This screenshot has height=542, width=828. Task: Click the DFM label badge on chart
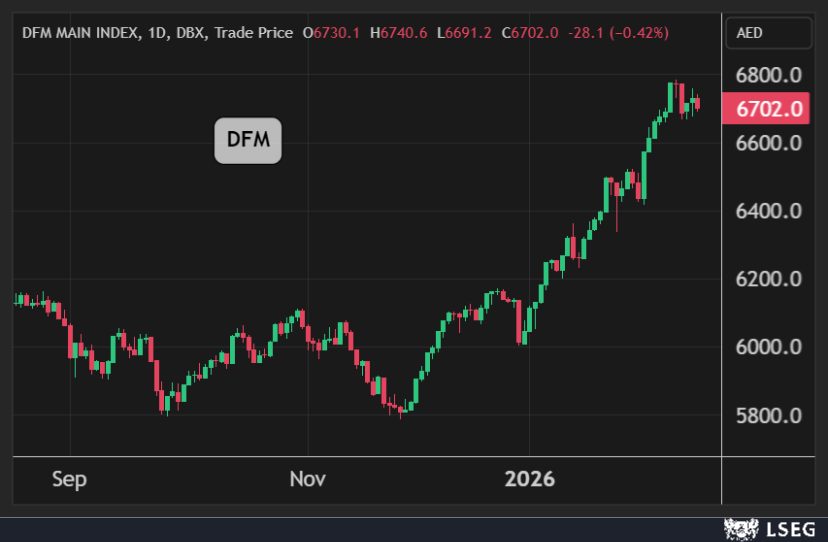(248, 140)
